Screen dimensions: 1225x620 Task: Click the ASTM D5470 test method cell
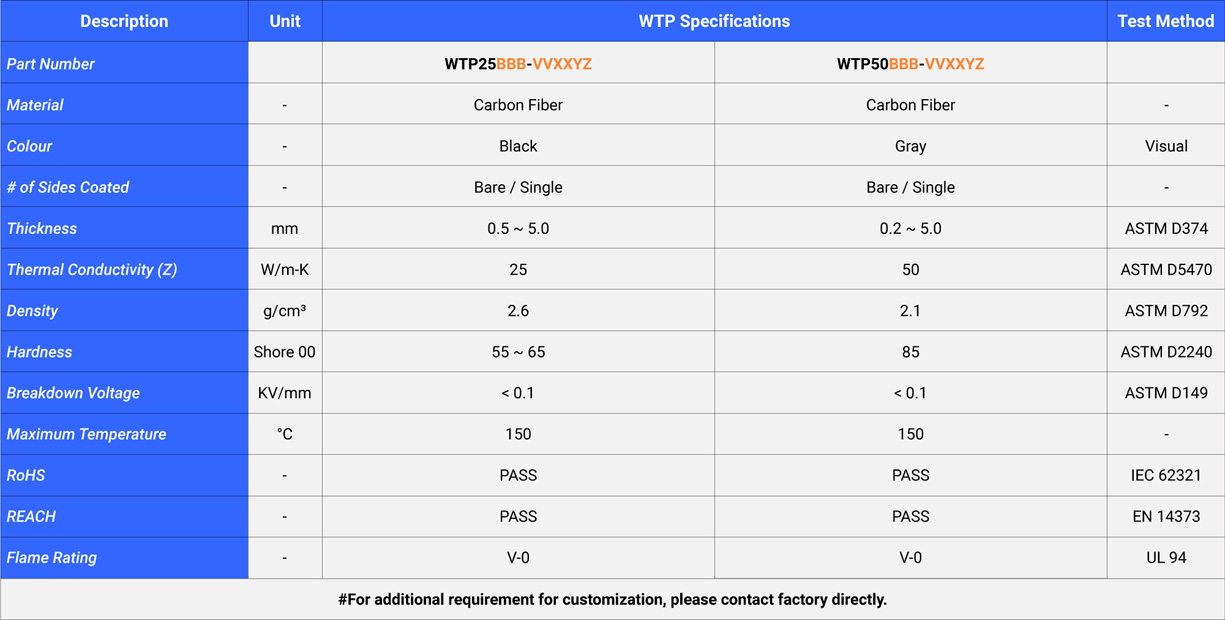(x=1166, y=270)
